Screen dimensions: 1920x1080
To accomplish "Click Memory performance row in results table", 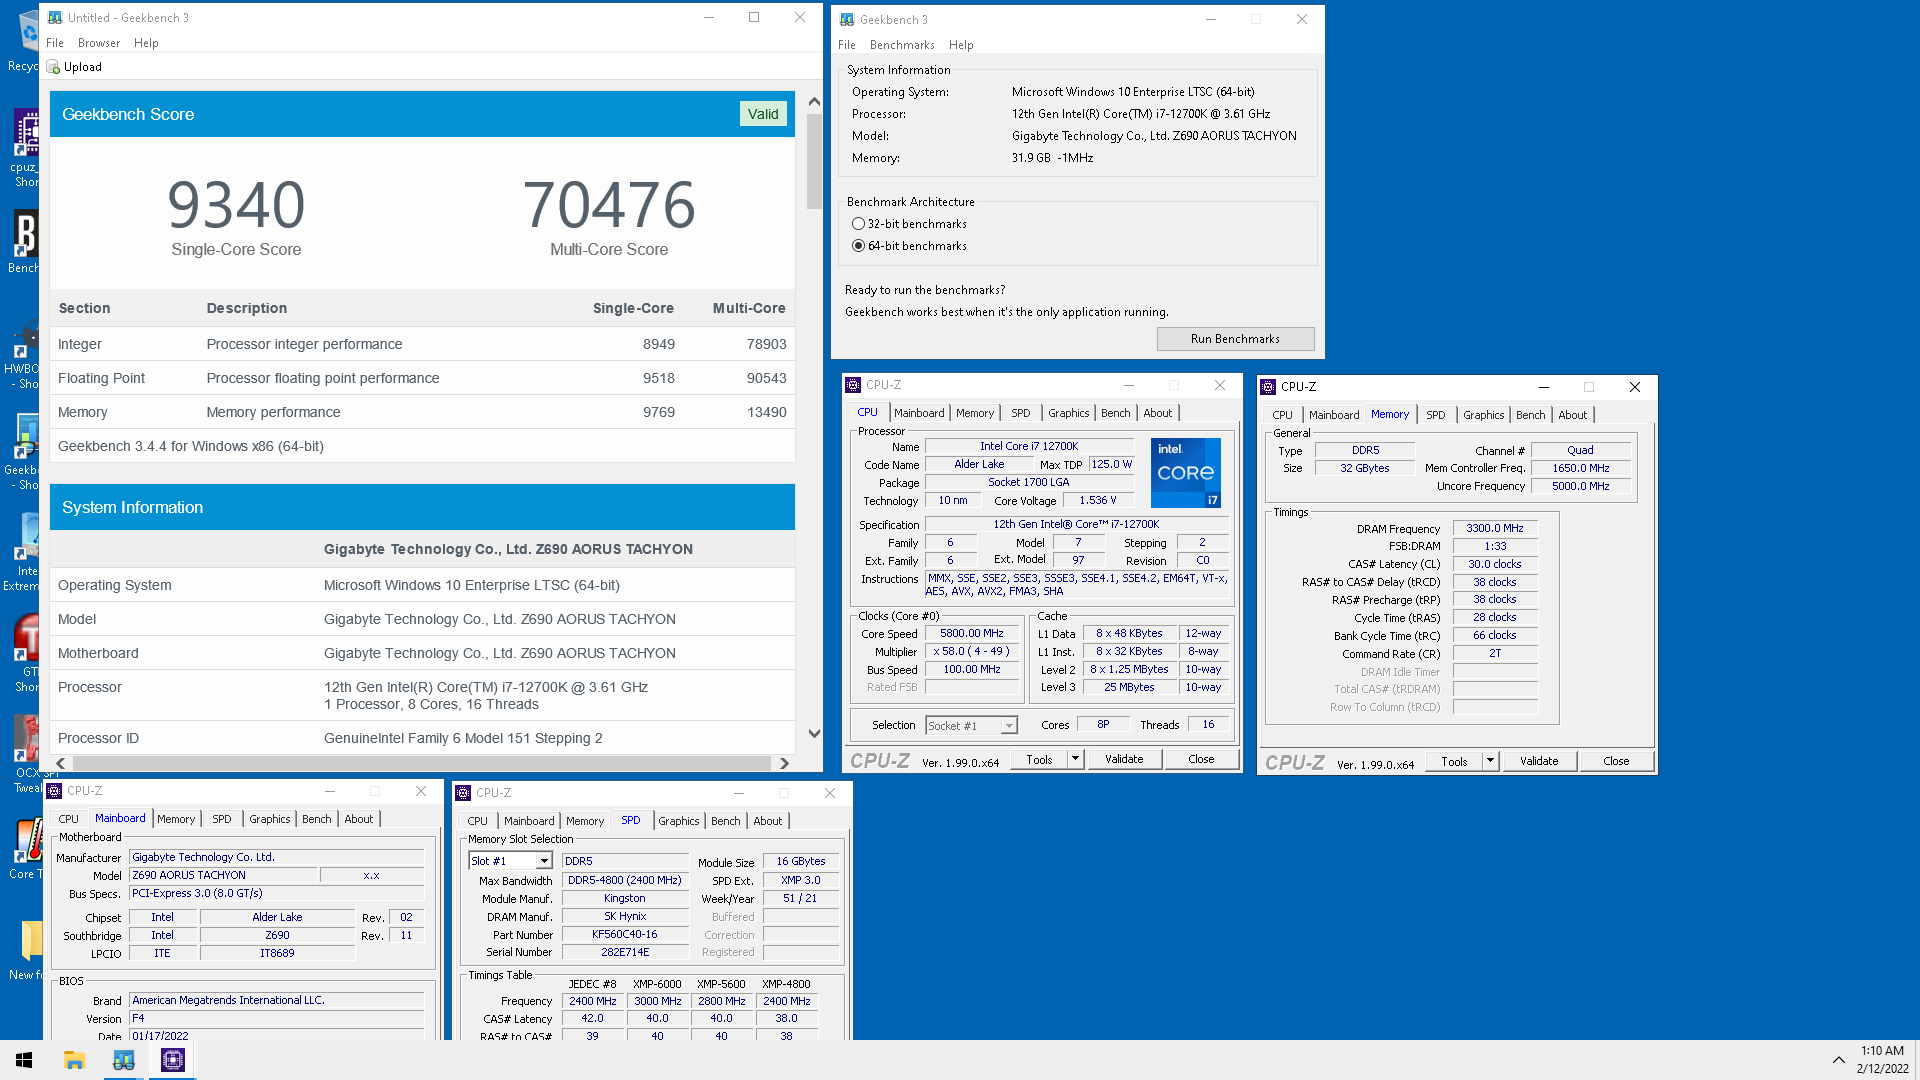I will click(422, 412).
